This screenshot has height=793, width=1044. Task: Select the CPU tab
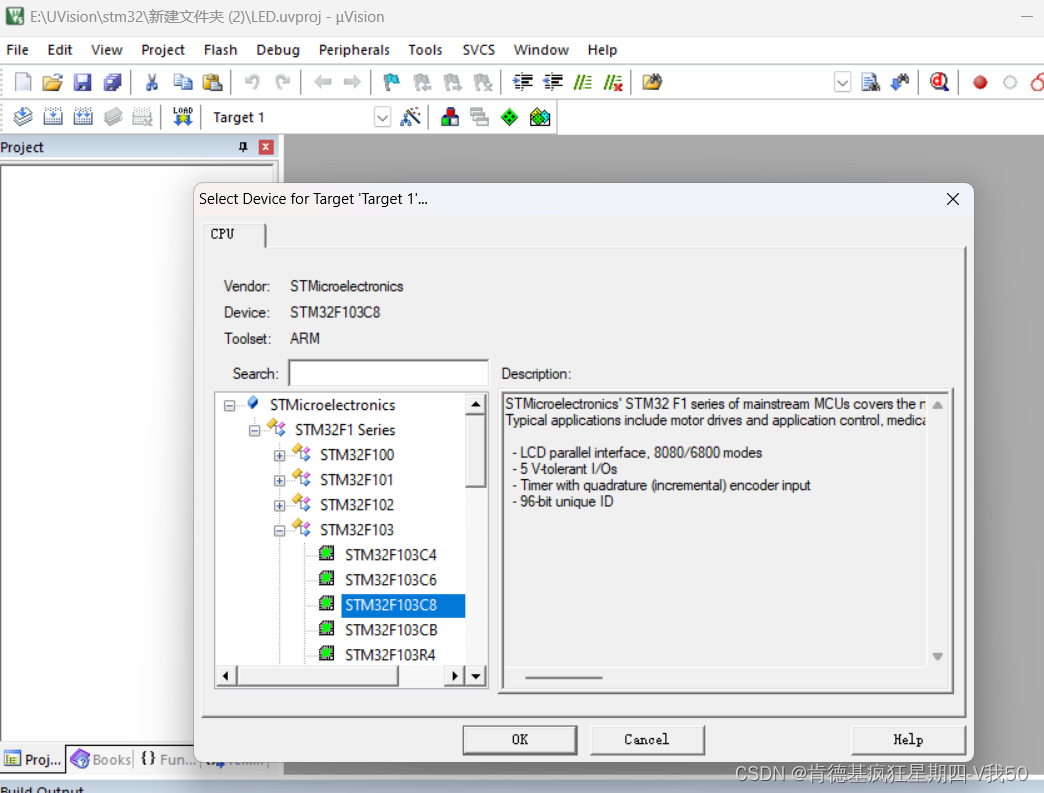[233, 234]
